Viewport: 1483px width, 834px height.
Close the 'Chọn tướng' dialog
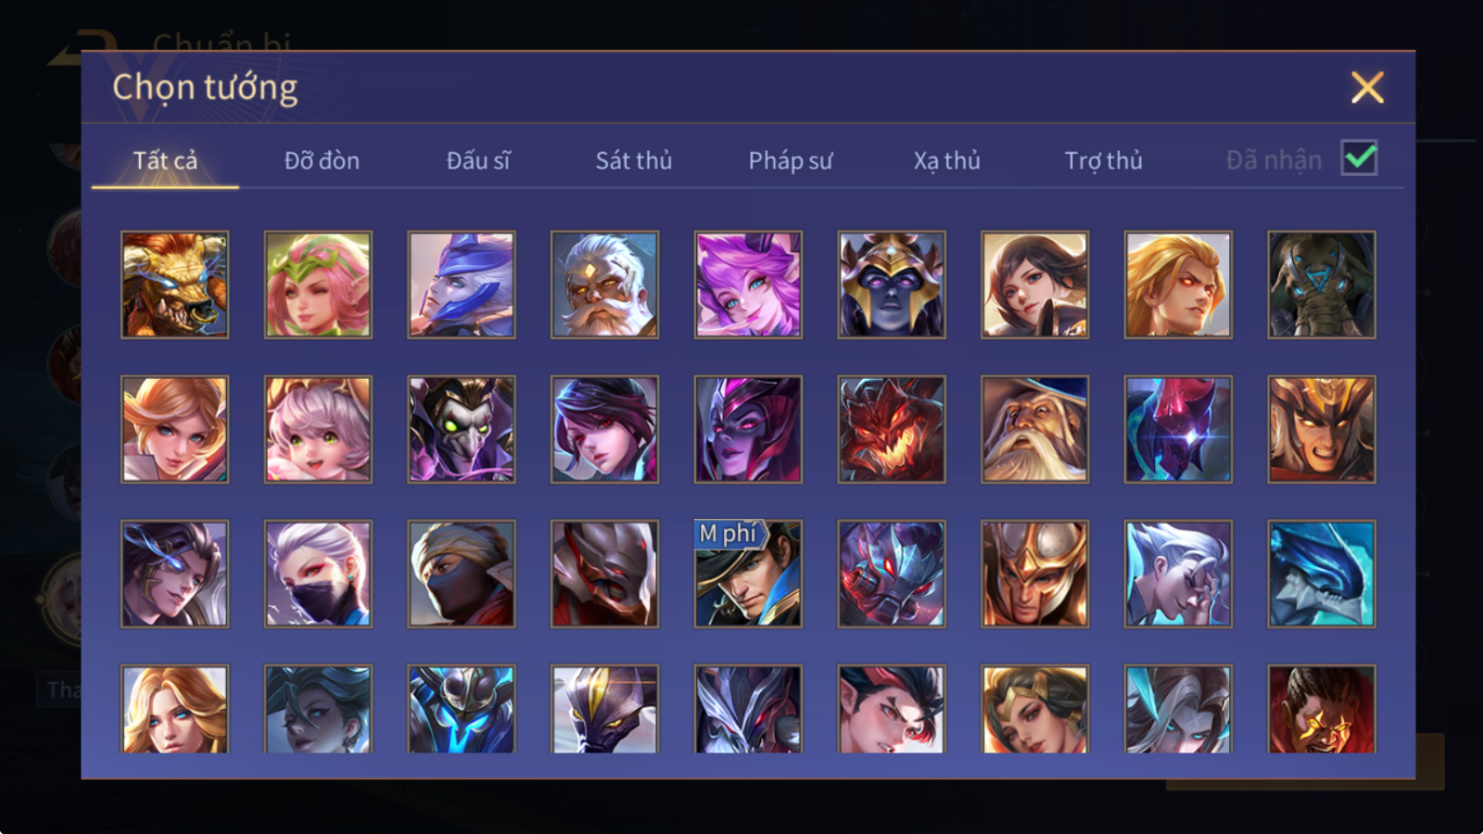(1367, 87)
